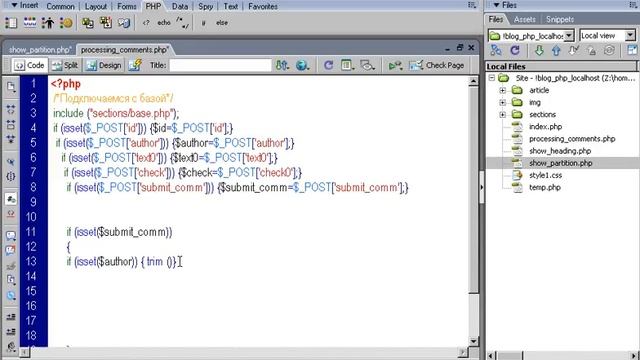Open the Common insert tab
Image resolution: width=640 pixels, height=360 pixels.
tap(60, 7)
